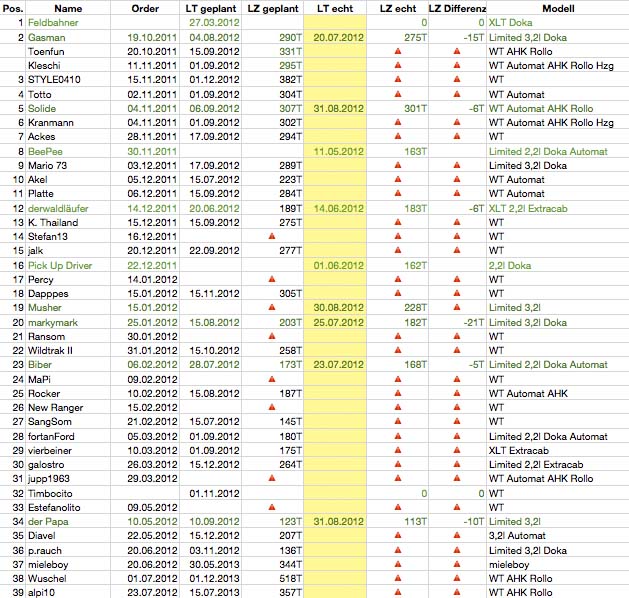Select the LT geplant column header
This screenshot has height=598, width=629.
(x=211, y=8)
